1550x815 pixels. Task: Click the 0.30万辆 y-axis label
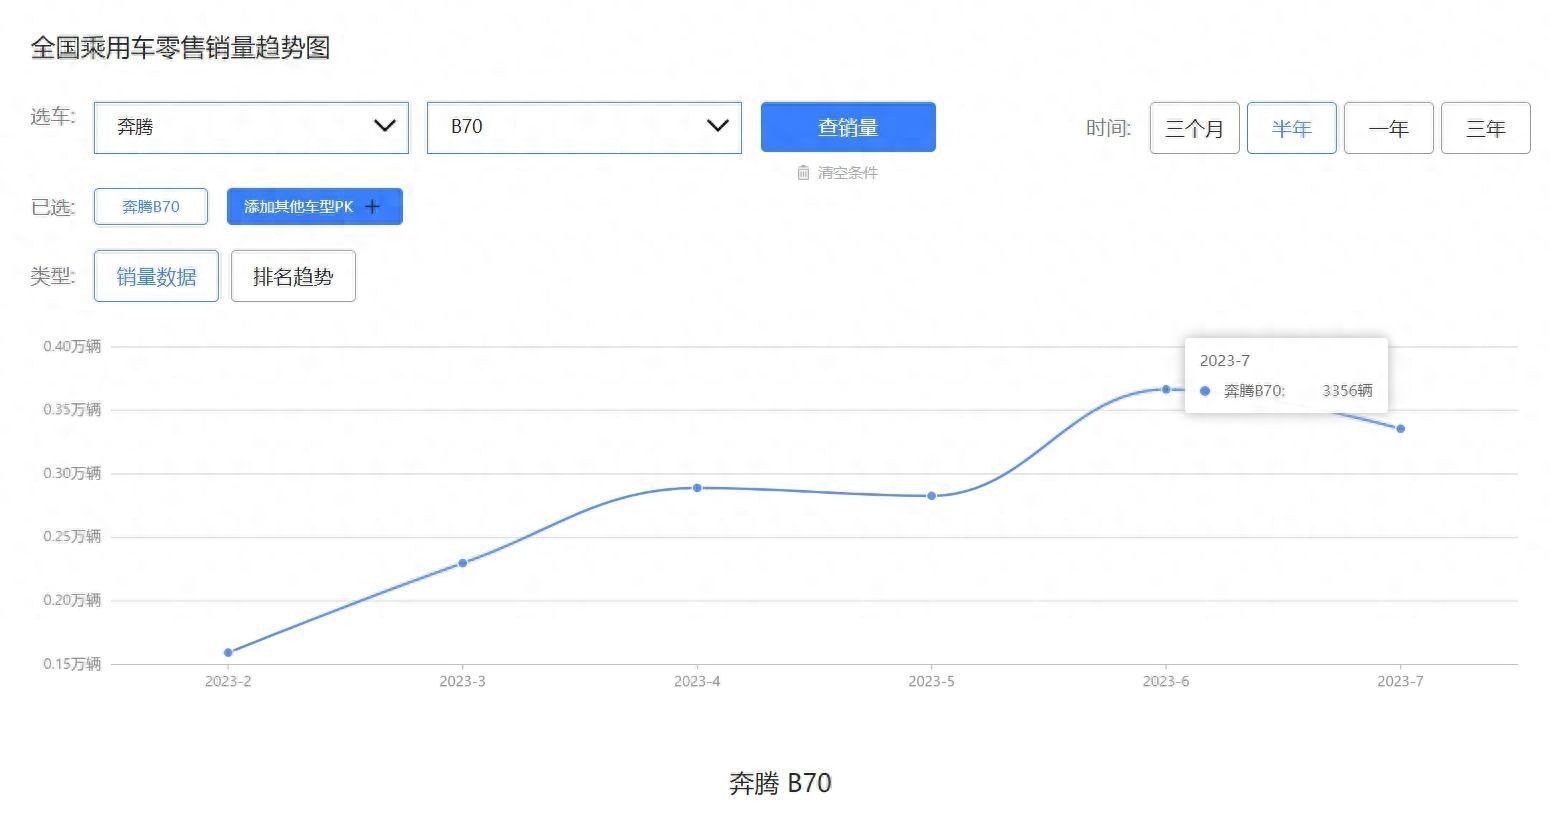[x=72, y=473]
